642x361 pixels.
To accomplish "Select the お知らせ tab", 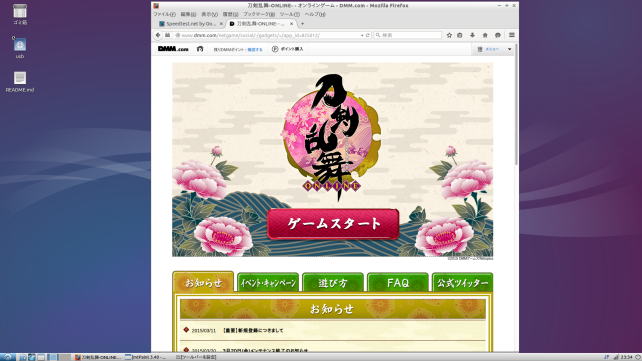I will click(x=203, y=282).
